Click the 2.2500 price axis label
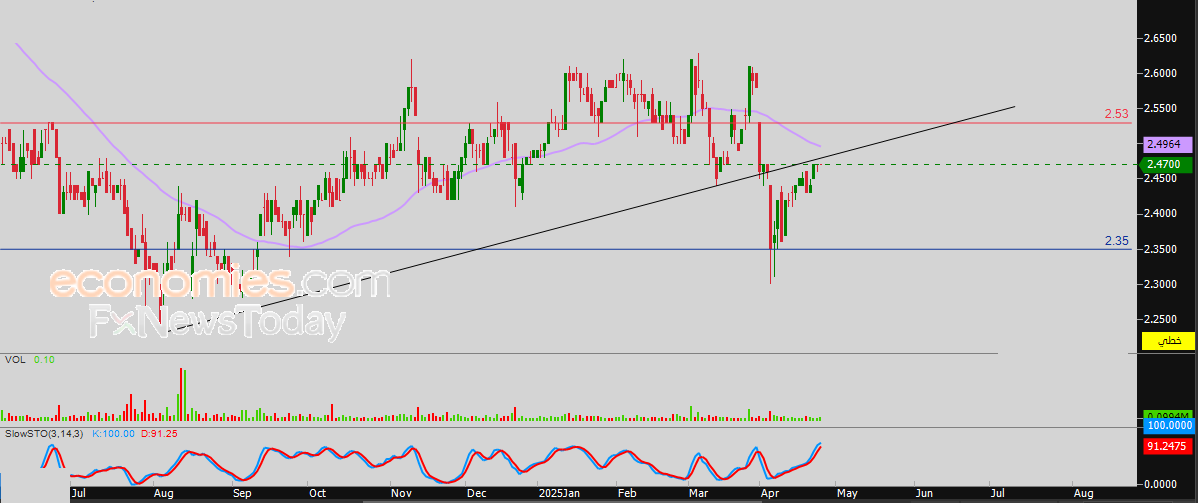This screenshot has height=503, width=1198. point(1160,320)
